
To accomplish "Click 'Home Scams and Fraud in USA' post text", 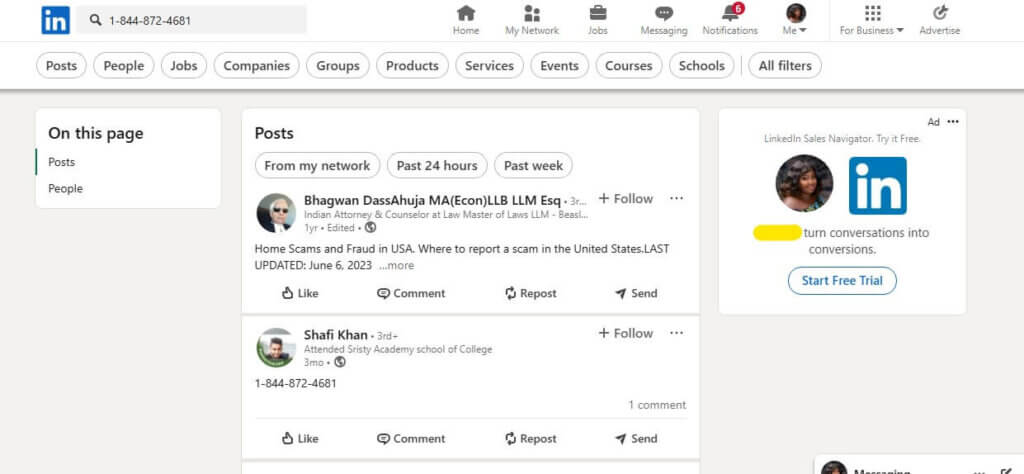I will (335, 249).
